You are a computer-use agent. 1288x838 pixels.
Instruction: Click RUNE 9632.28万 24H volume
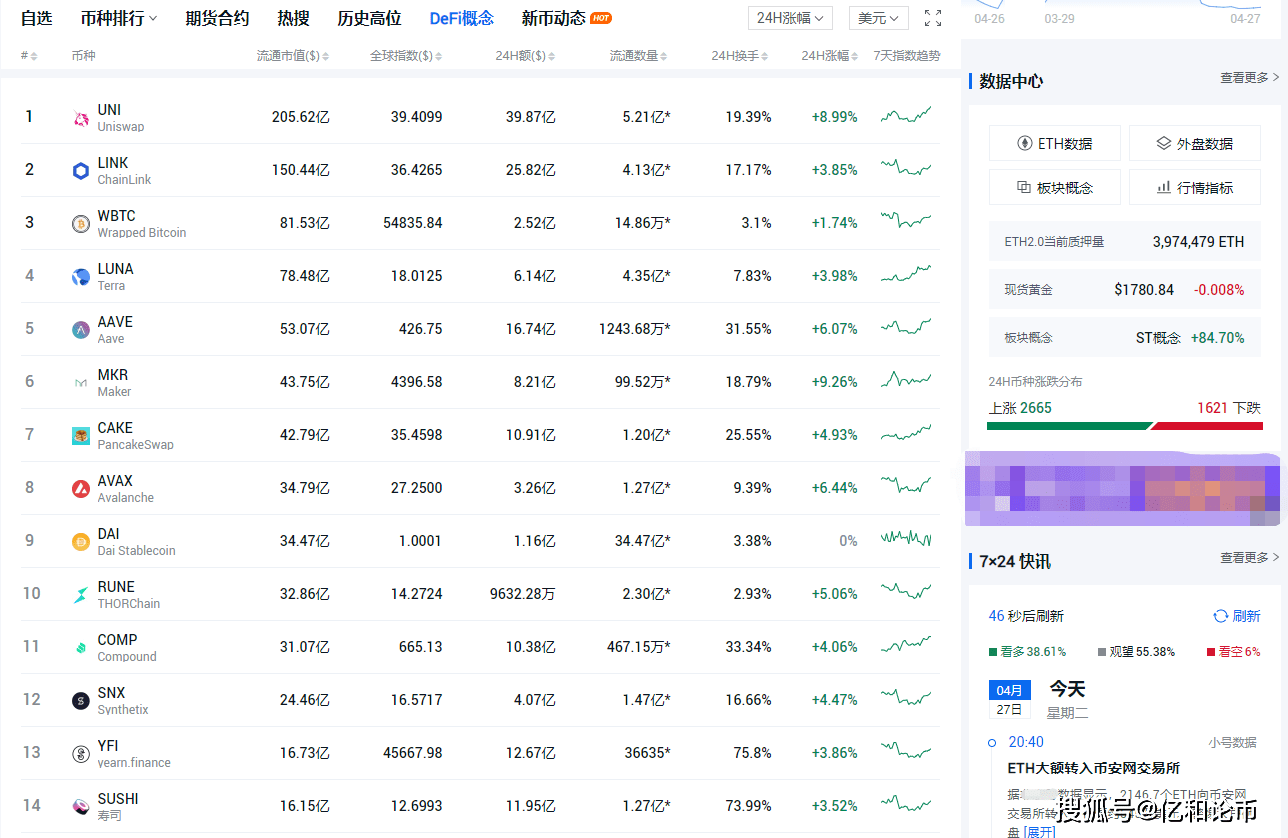pos(523,594)
